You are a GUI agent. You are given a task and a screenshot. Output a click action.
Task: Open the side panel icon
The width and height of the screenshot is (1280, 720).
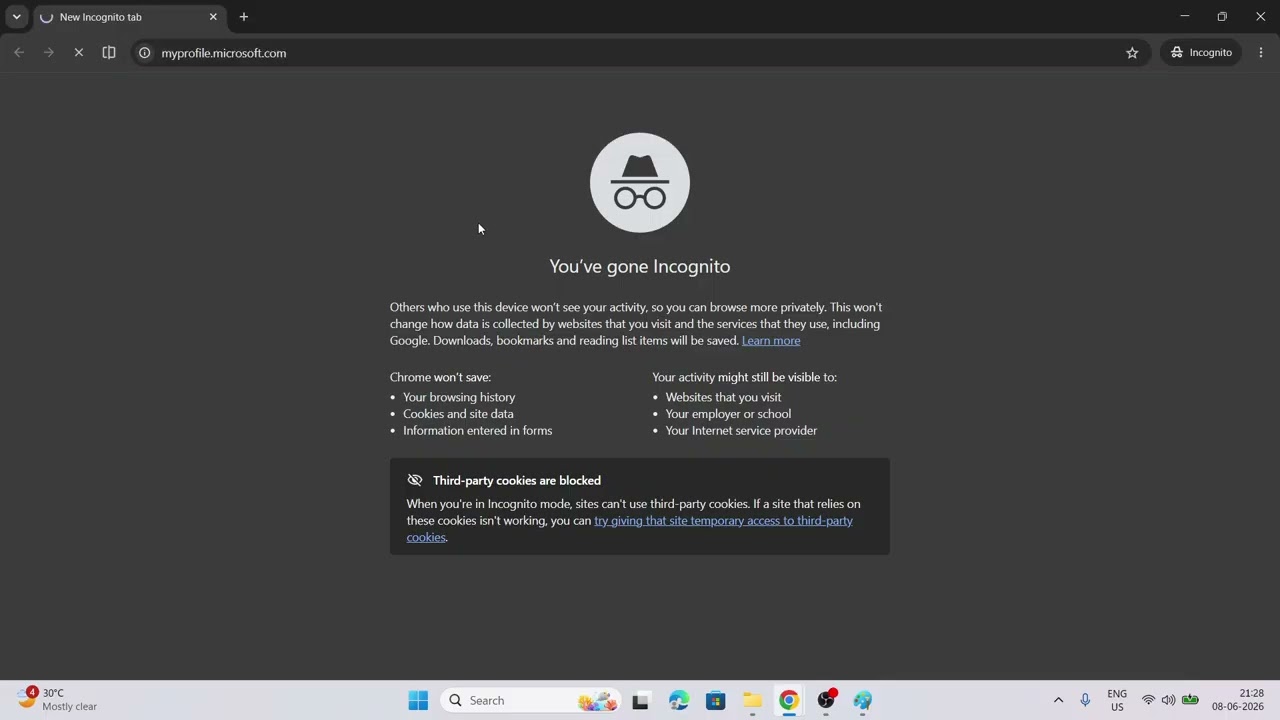[x=109, y=53]
